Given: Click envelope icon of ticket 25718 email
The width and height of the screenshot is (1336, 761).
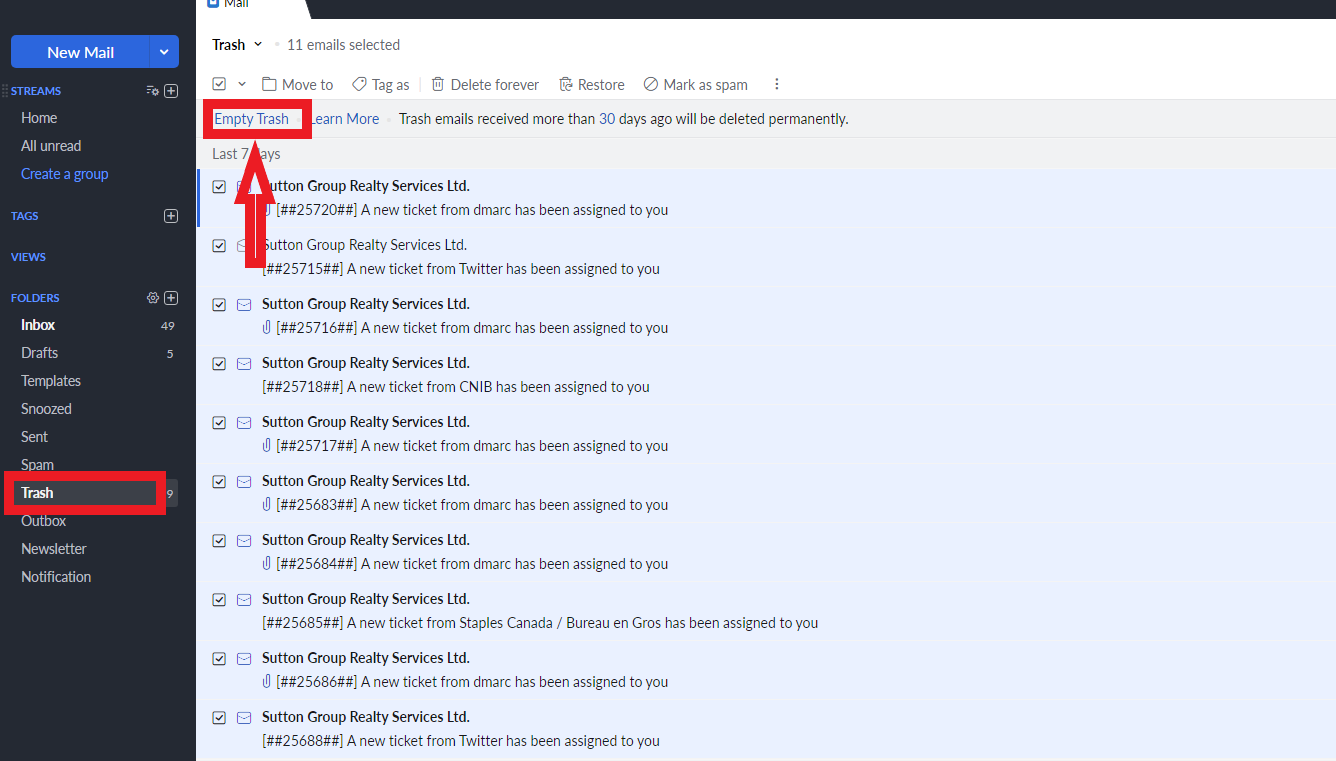Looking at the screenshot, I should point(244,364).
